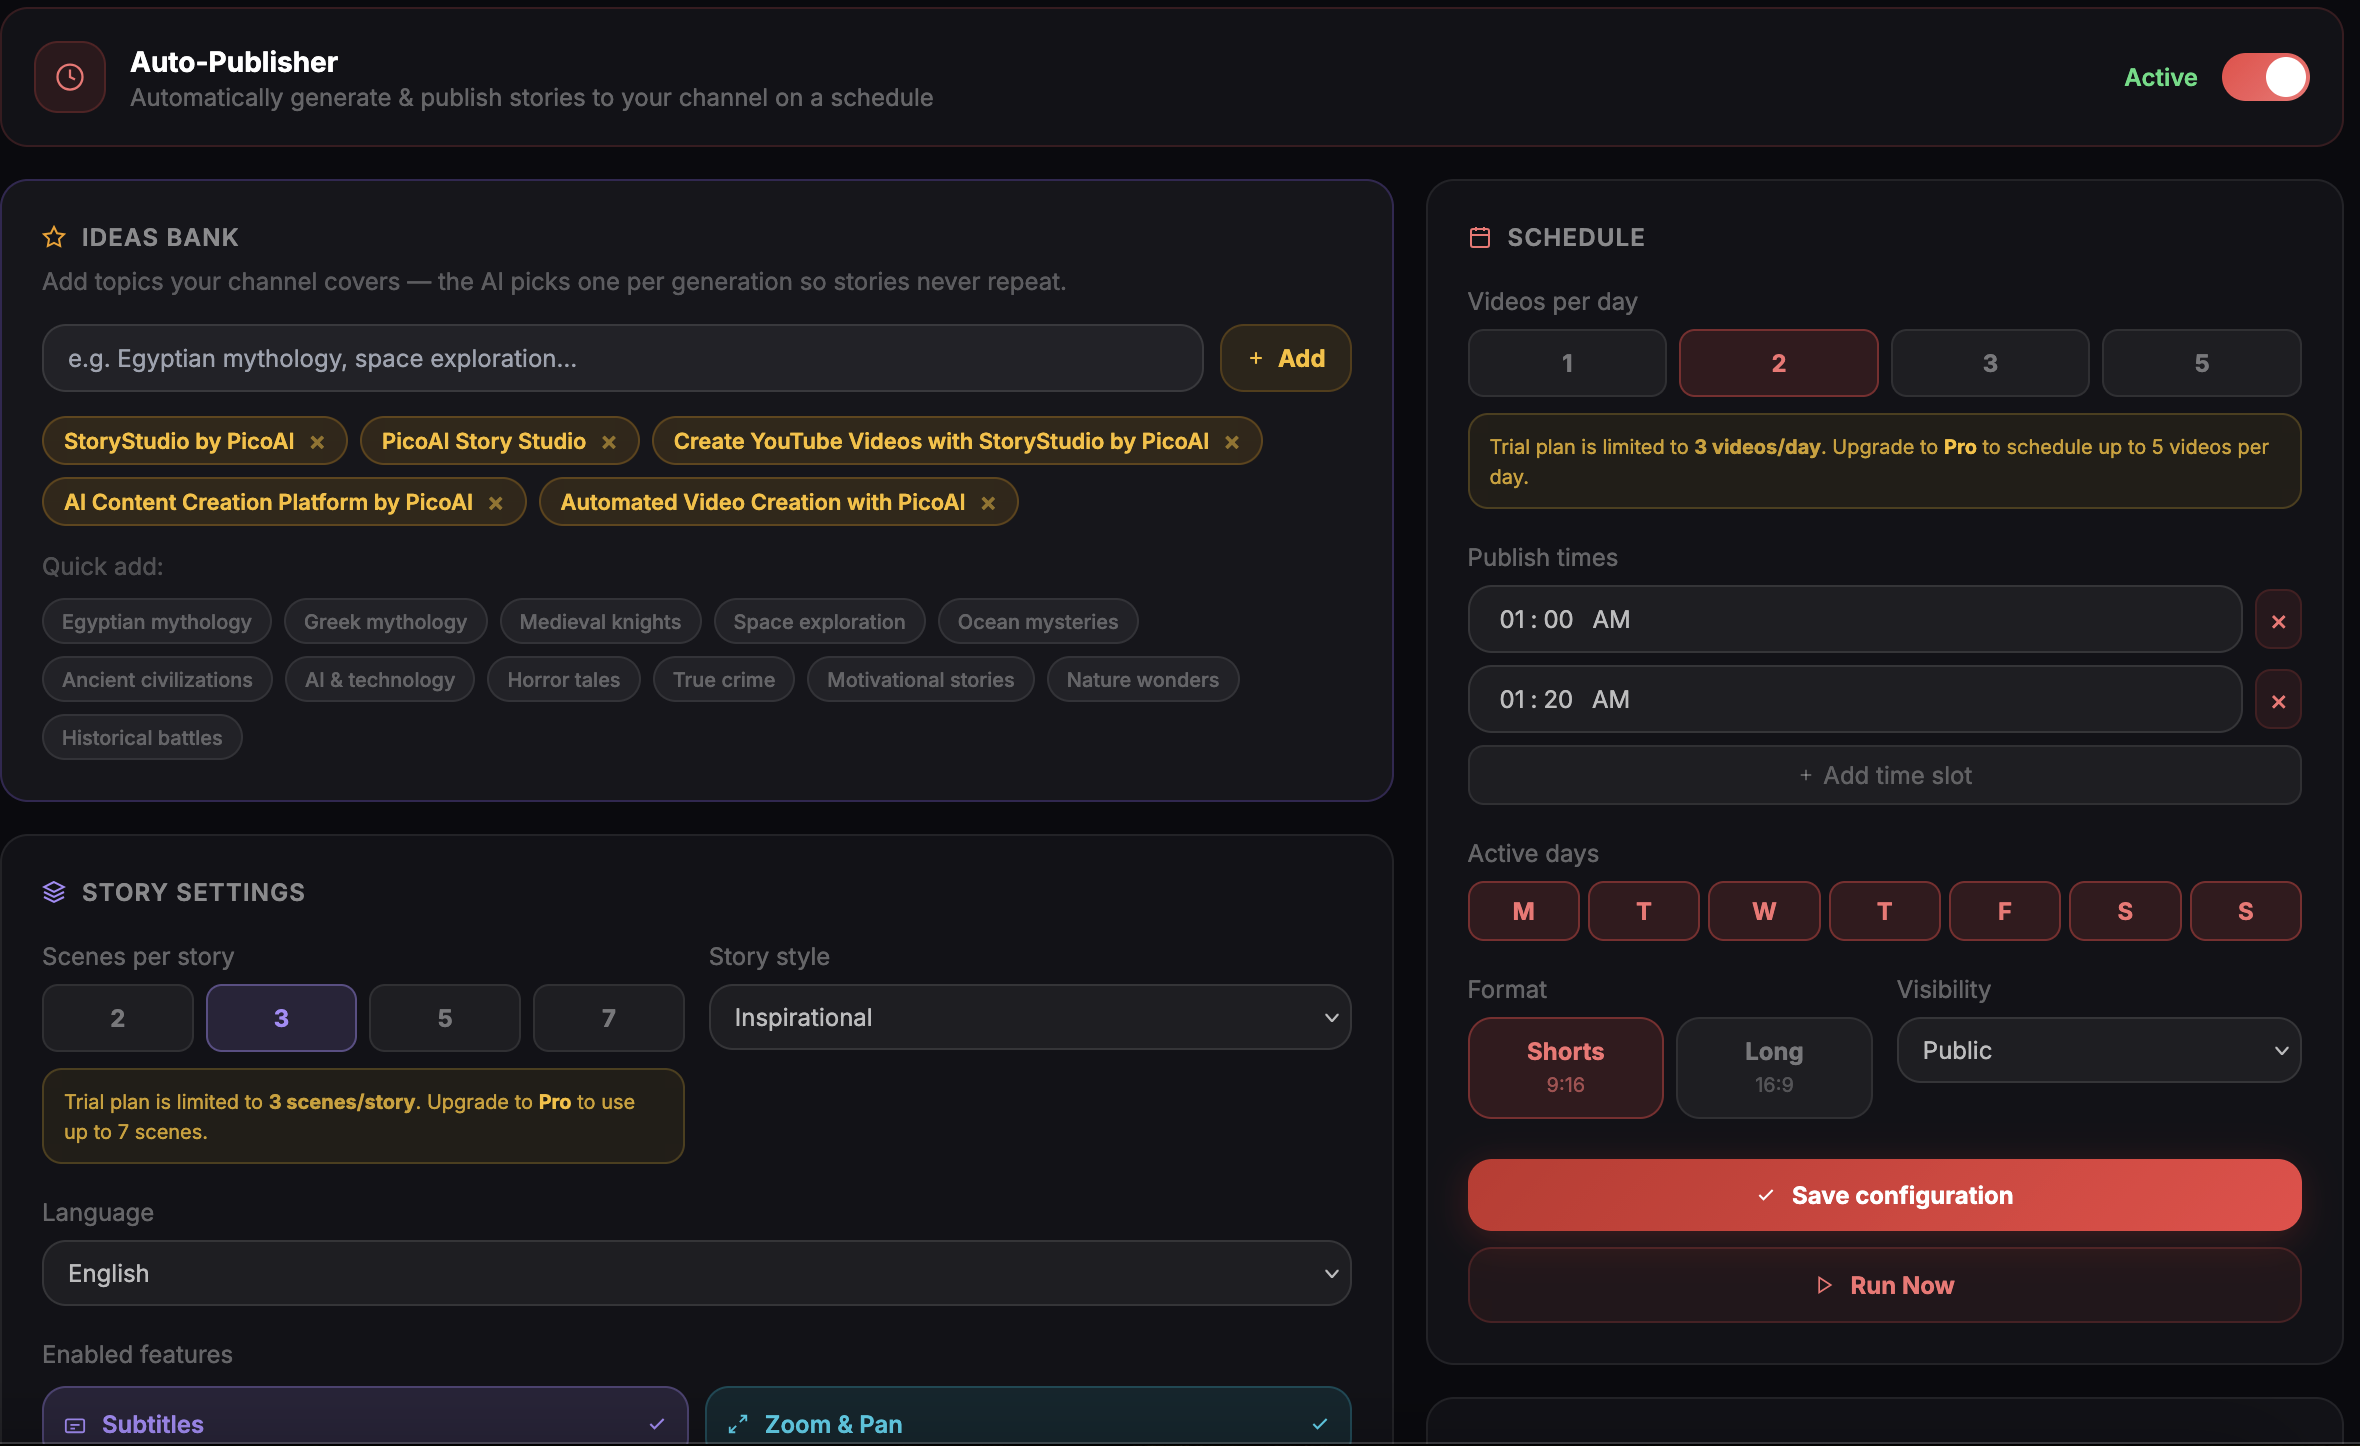This screenshot has height=1446, width=2360.
Task: Select Long 16:9 format
Action: (x=1774, y=1067)
